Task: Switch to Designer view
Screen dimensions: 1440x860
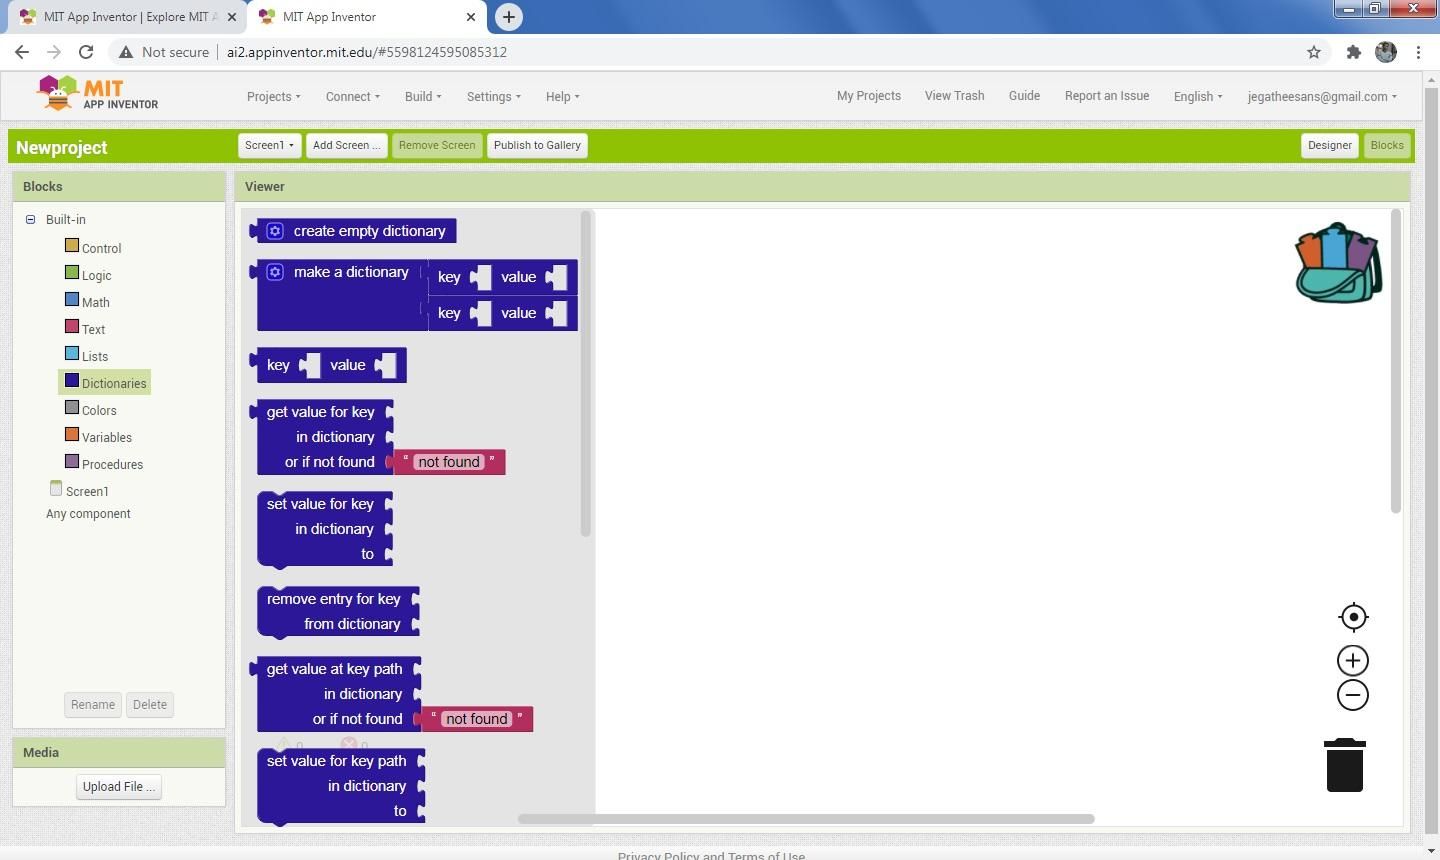Action: point(1329,145)
